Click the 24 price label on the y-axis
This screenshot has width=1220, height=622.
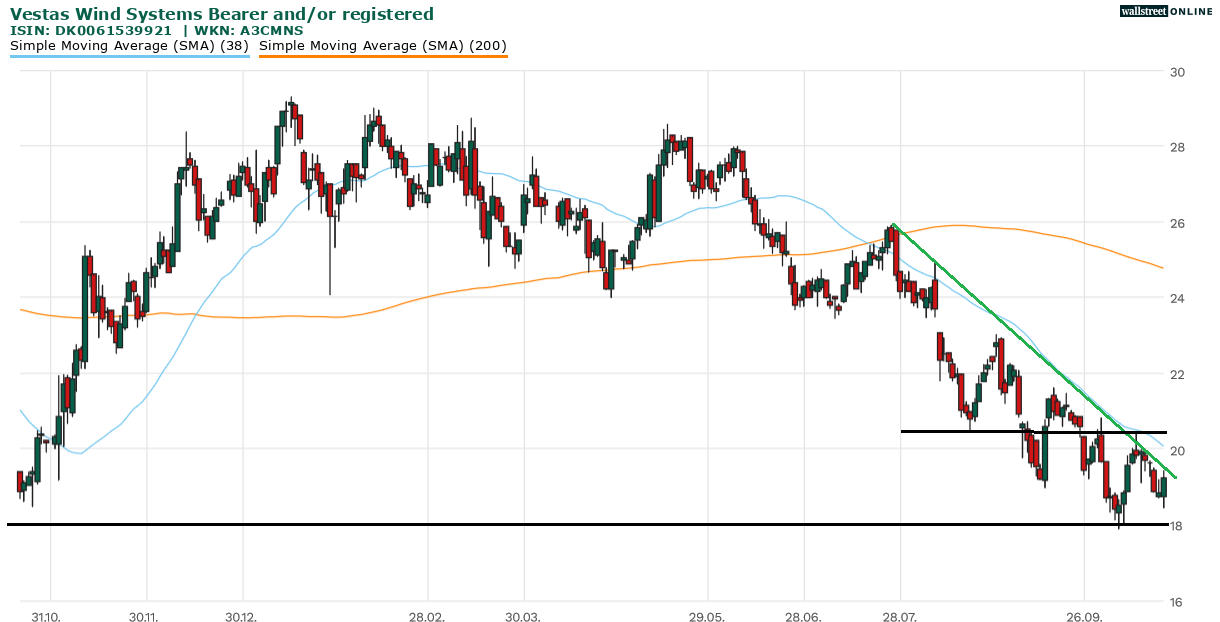point(1177,298)
